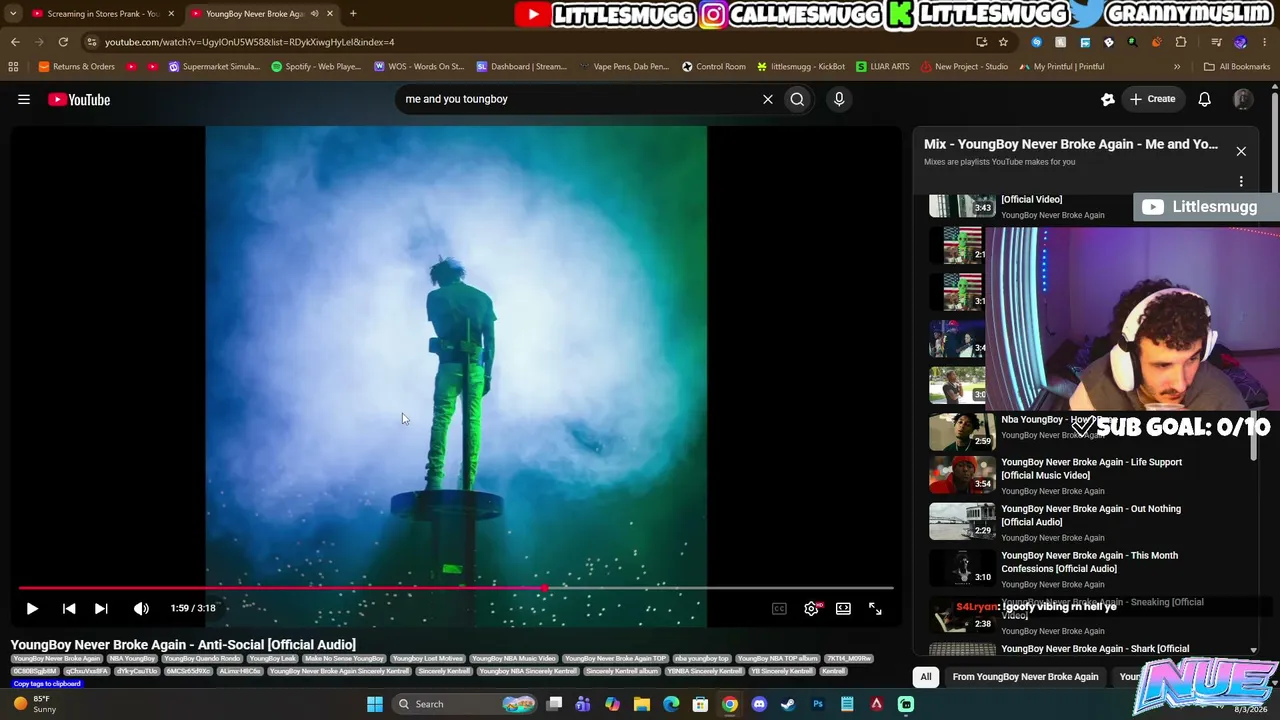This screenshot has height=720, width=1280.
Task: Open the Chrome three-dot menu
Action: (x=1264, y=42)
